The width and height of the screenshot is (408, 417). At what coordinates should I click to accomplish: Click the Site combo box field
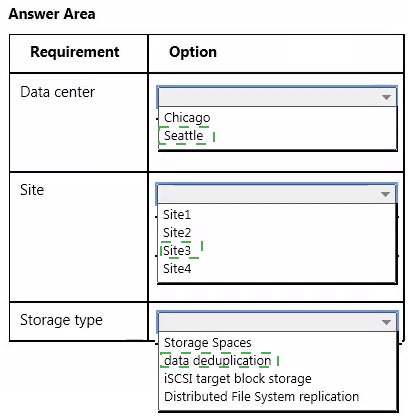click(276, 194)
